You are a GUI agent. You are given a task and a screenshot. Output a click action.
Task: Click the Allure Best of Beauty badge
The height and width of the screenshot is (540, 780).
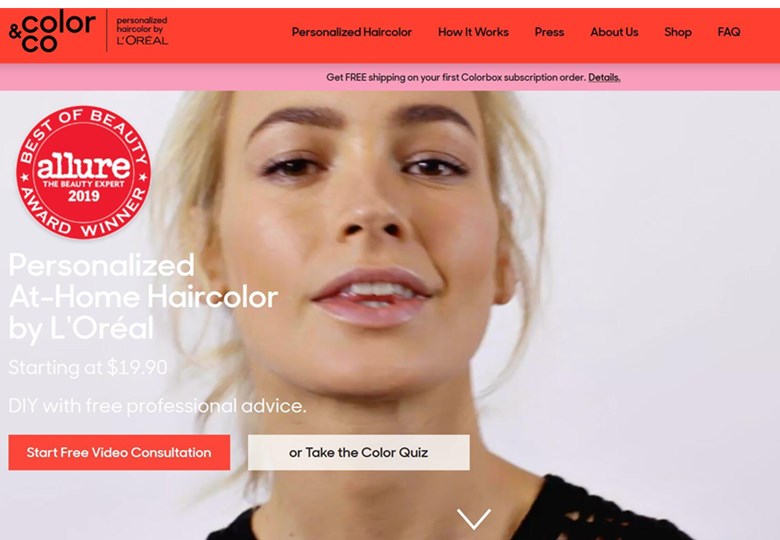[84, 172]
